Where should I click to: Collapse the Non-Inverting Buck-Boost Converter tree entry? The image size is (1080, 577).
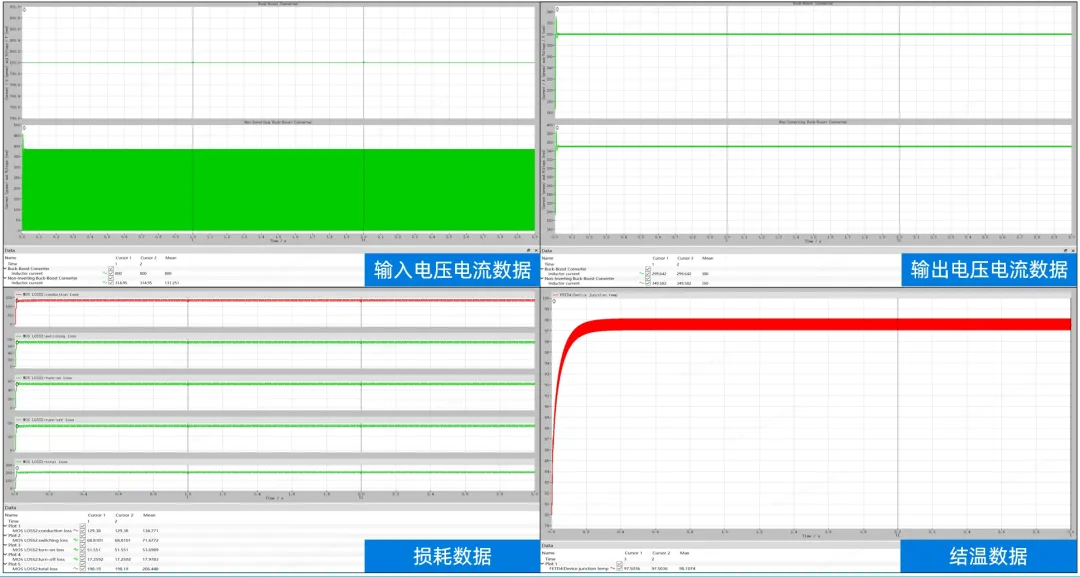4,278
